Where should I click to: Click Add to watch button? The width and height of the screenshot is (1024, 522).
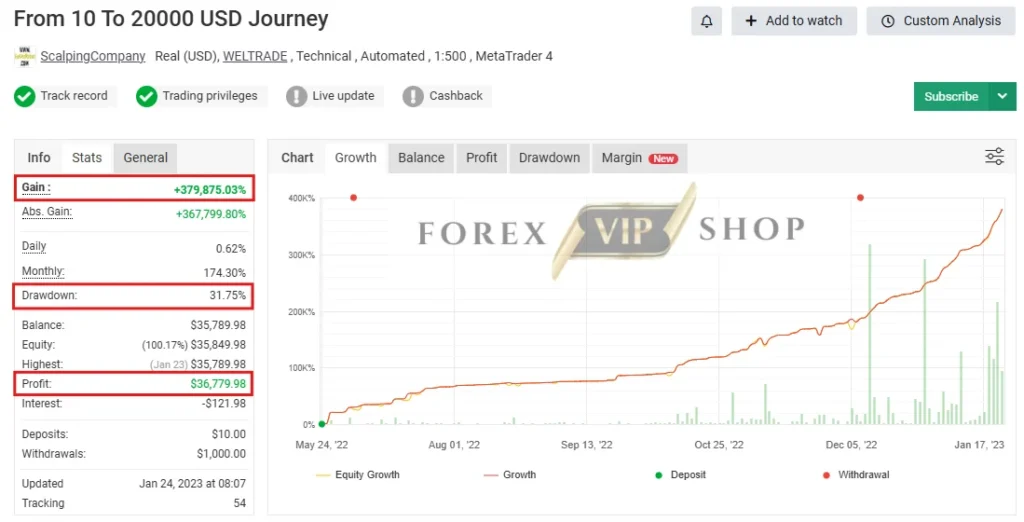[x=794, y=21]
